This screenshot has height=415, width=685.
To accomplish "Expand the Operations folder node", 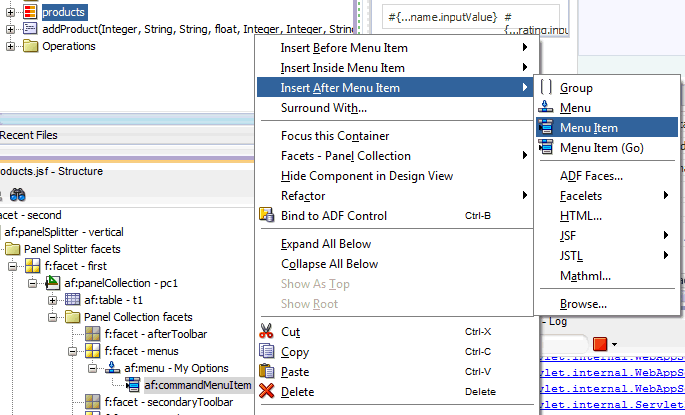I will 10,46.
